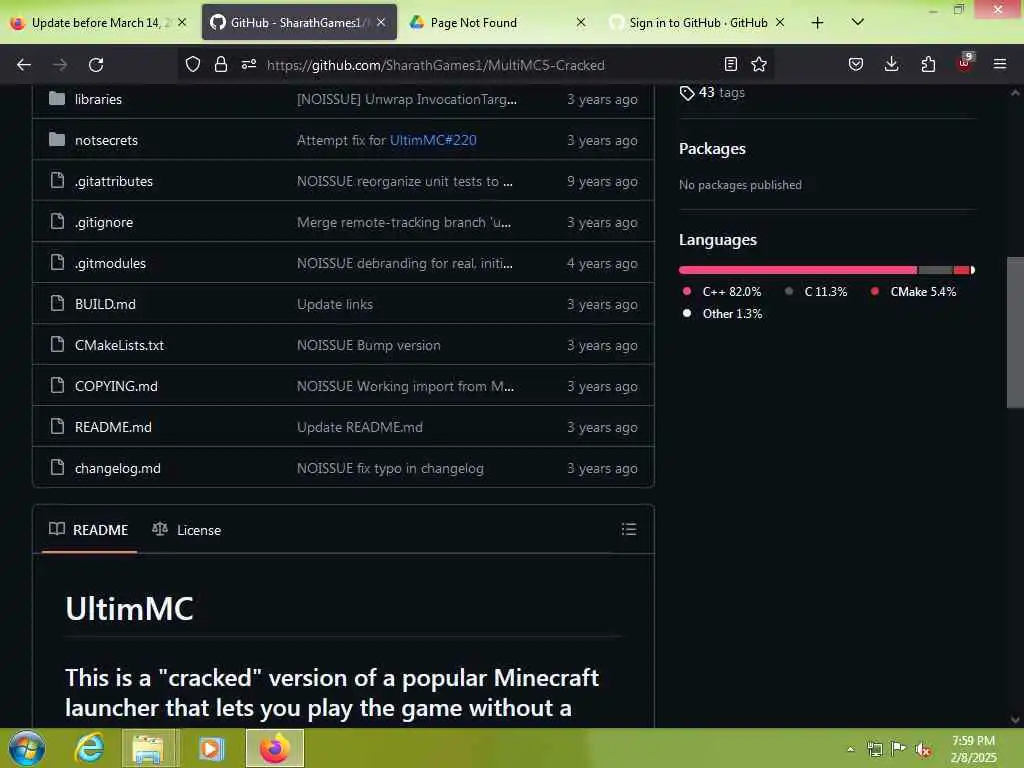Go back using the browser back arrow
Viewport: 1024px width, 768px height.
tap(24, 65)
